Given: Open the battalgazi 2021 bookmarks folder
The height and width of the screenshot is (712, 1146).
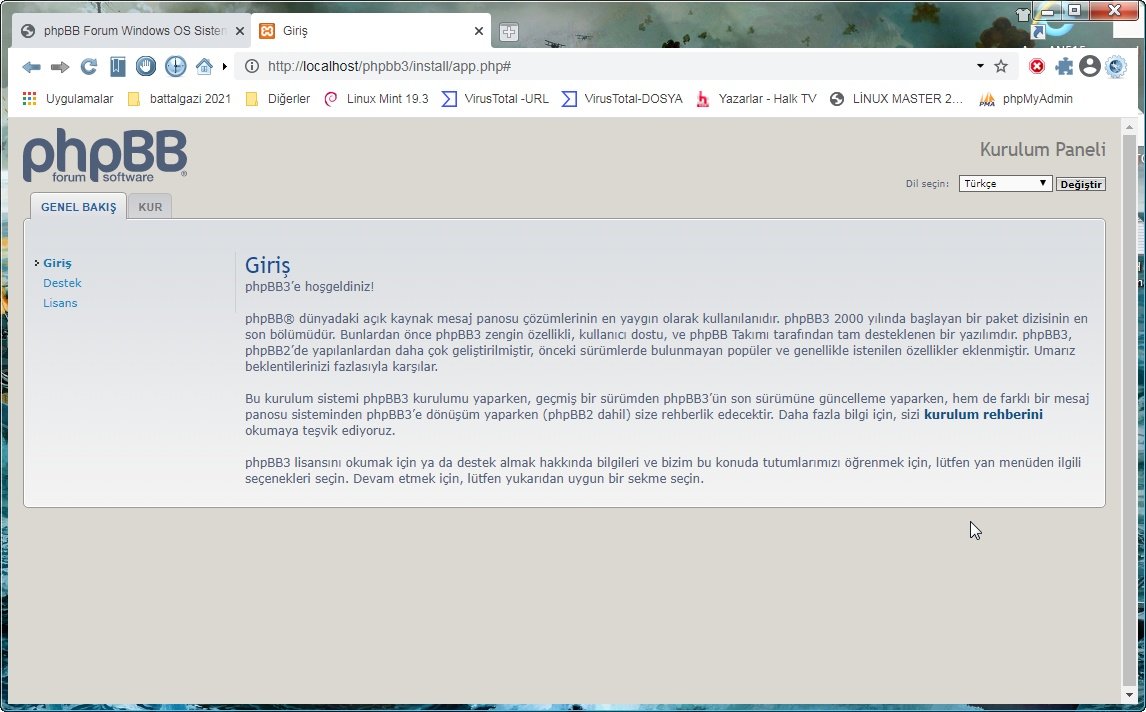Looking at the screenshot, I should point(180,99).
